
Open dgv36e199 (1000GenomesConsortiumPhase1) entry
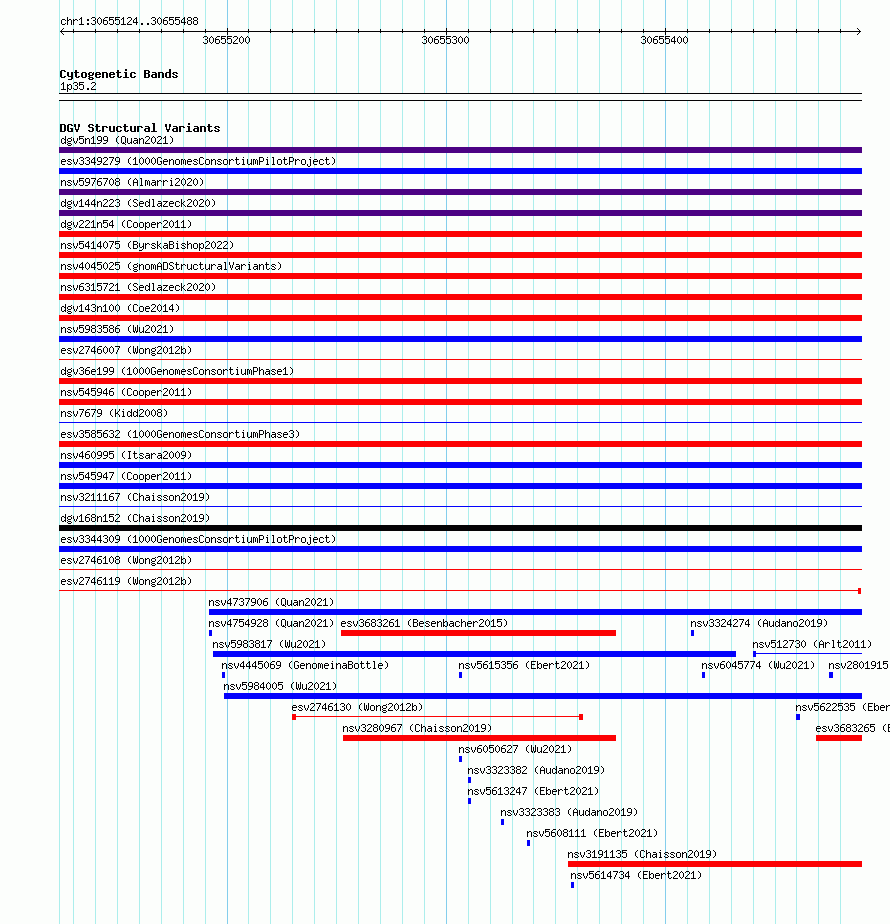(177, 371)
